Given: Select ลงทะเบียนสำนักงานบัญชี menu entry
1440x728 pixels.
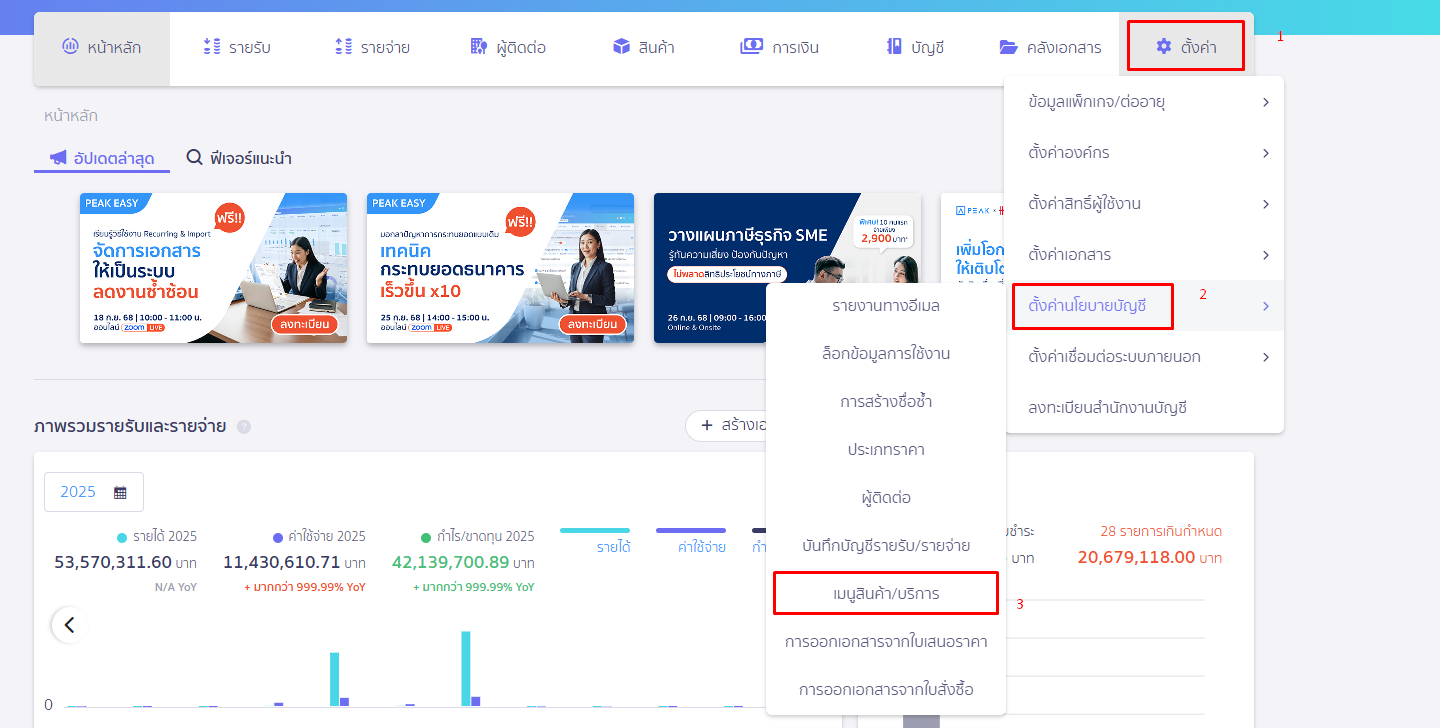Looking at the screenshot, I should click(1144, 408).
